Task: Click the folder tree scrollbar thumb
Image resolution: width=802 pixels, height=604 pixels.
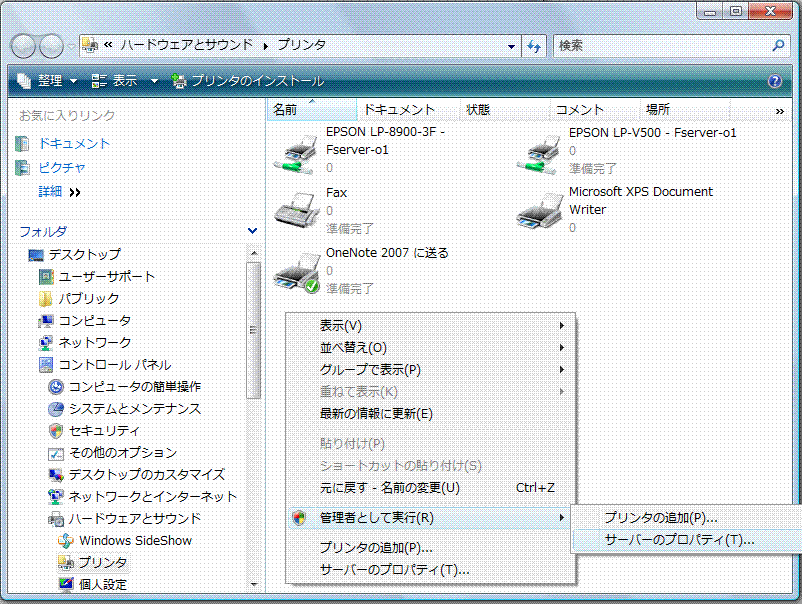Action: pyautogui.click(x=253, y=330)
